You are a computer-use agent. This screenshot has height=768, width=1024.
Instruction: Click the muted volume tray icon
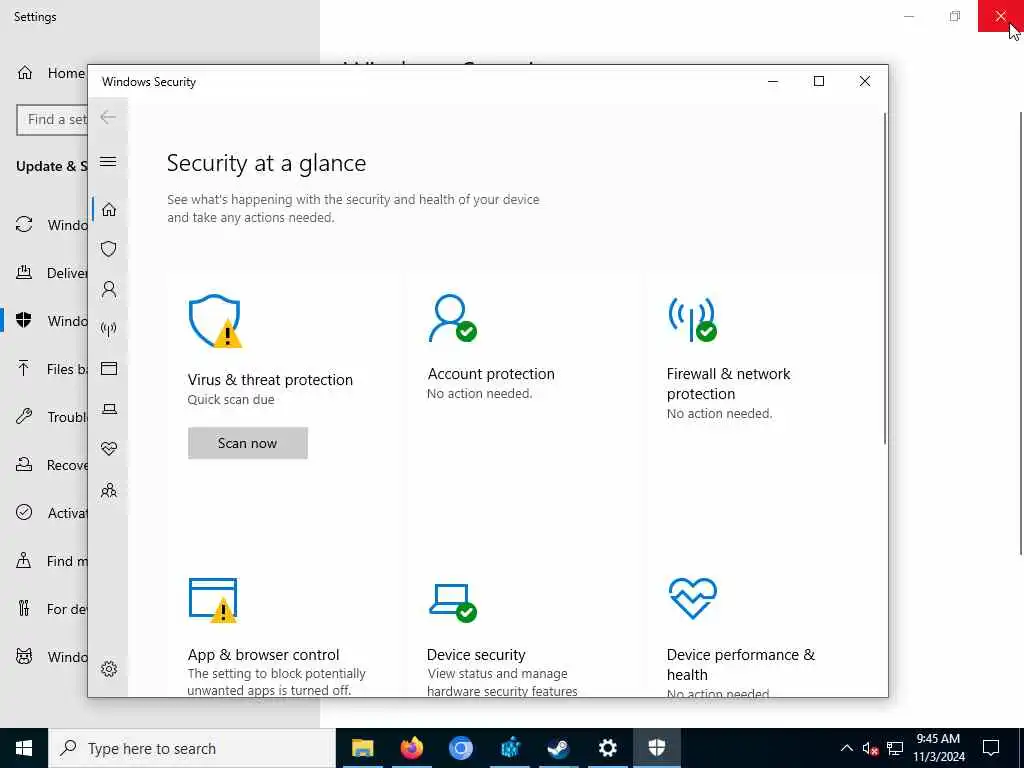tap(870, 748)
